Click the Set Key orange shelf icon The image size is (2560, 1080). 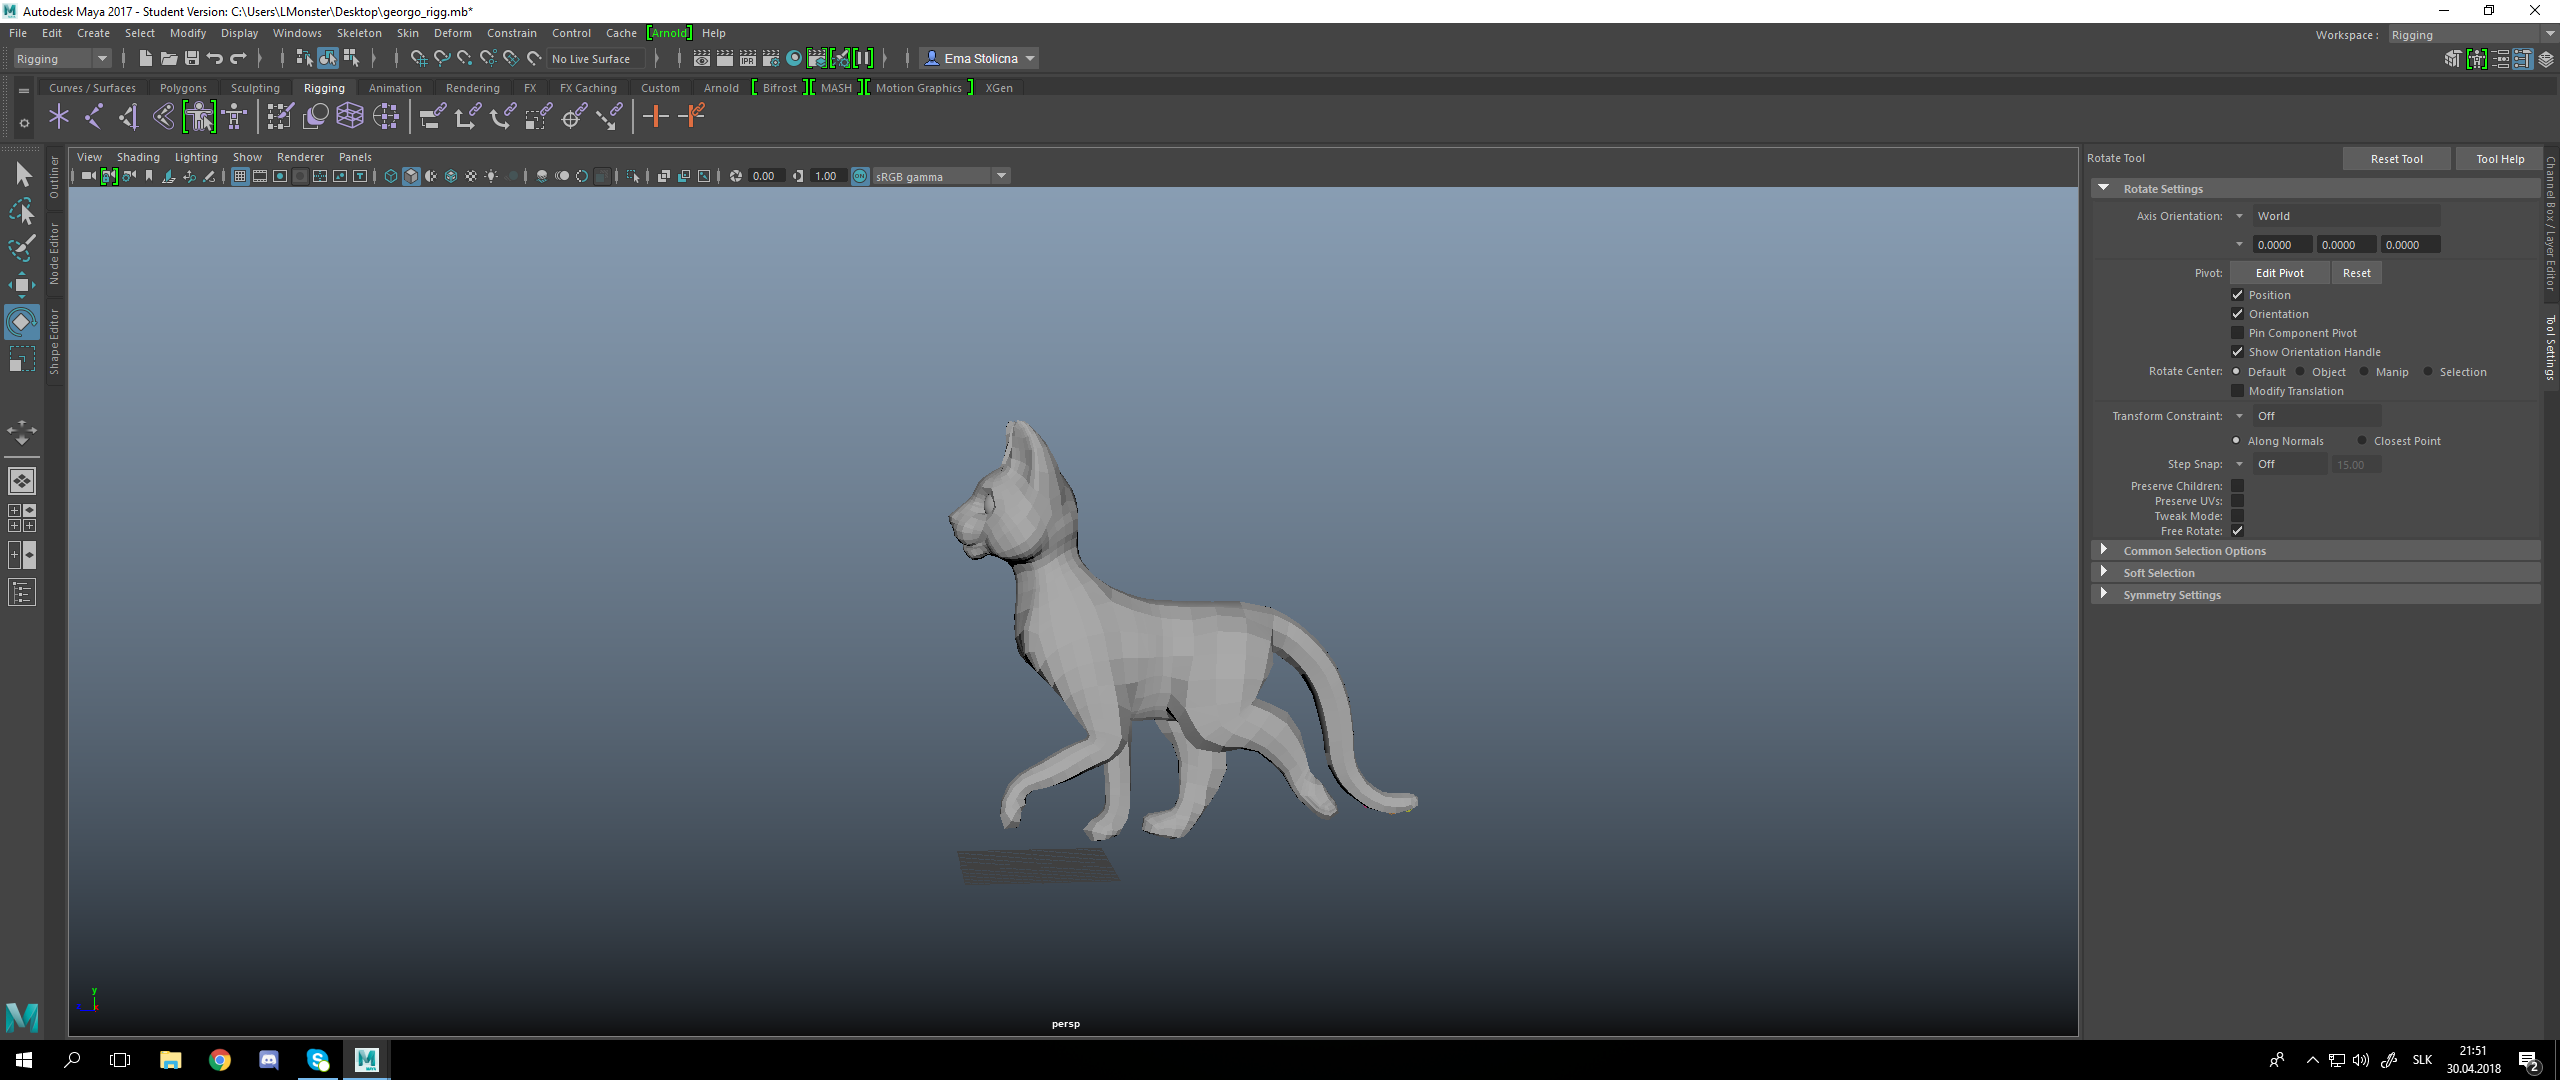[655, 117]
